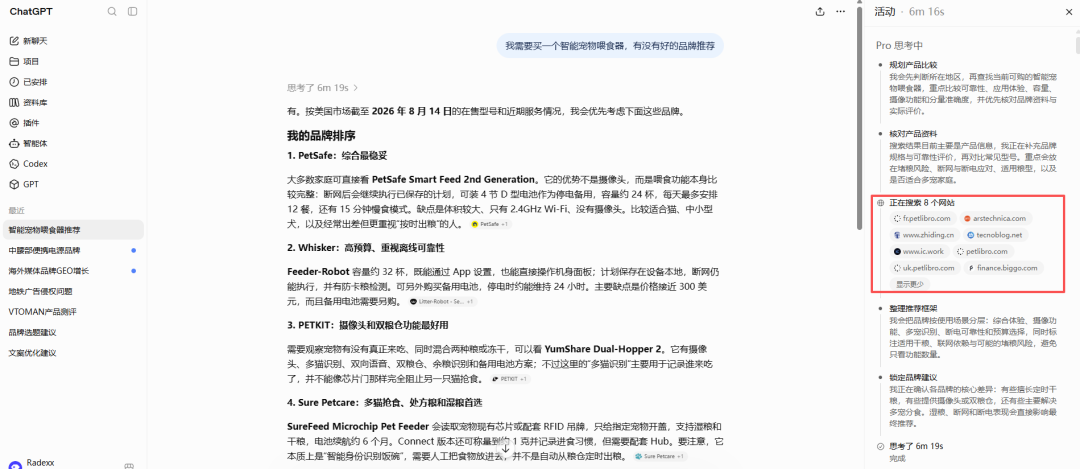
Task: Open the www.zhiding.cn source chip
Action: click(923, 235)
